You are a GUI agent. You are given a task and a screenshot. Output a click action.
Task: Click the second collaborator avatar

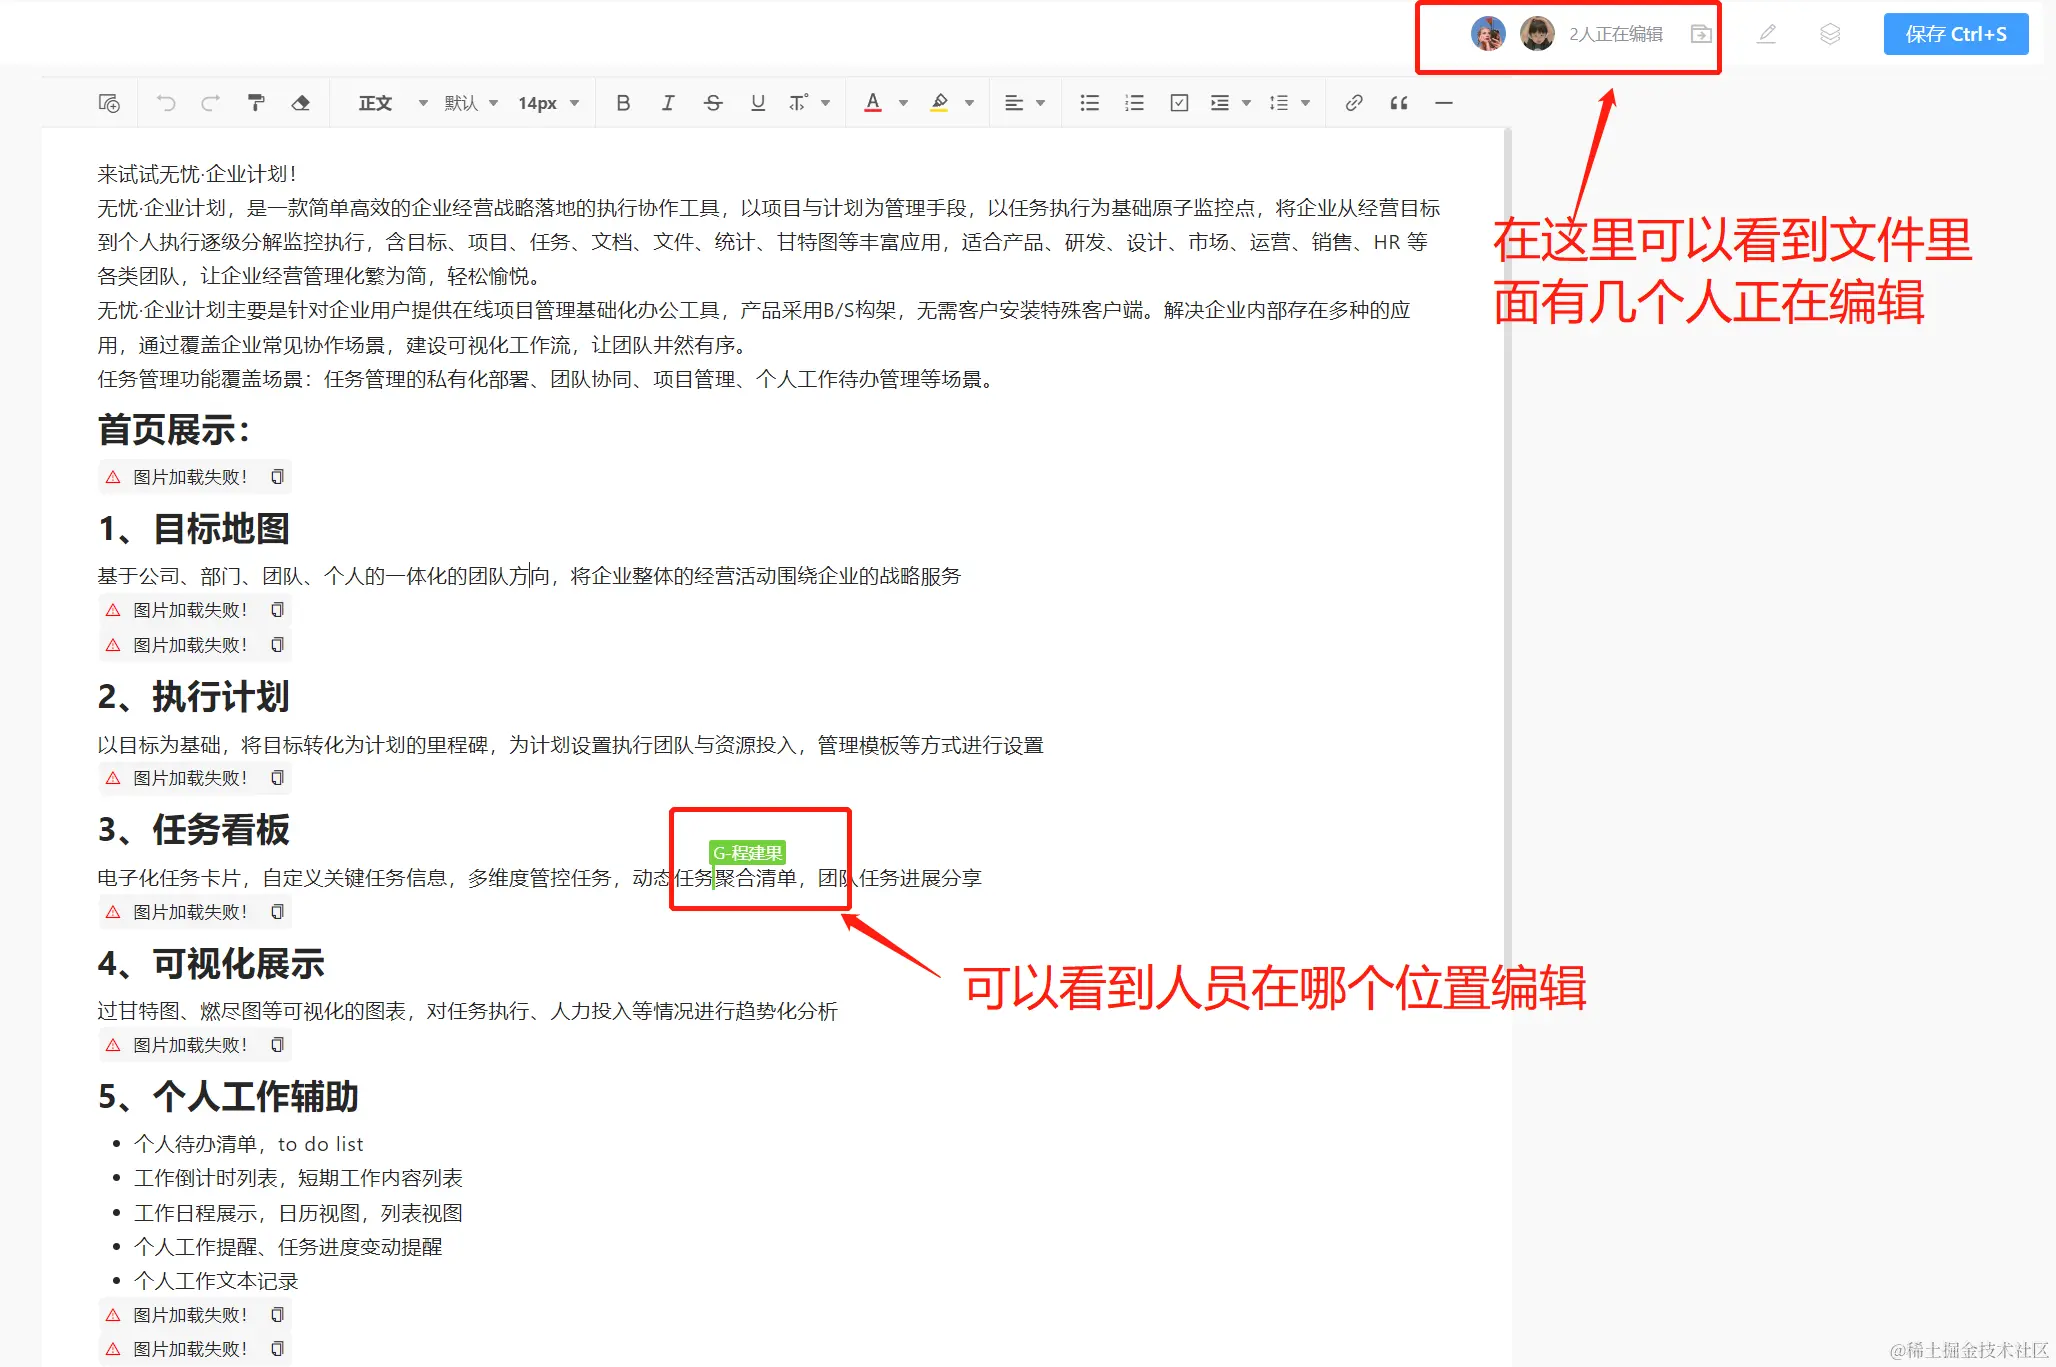pyautogui.click(x=1537, y=34)
